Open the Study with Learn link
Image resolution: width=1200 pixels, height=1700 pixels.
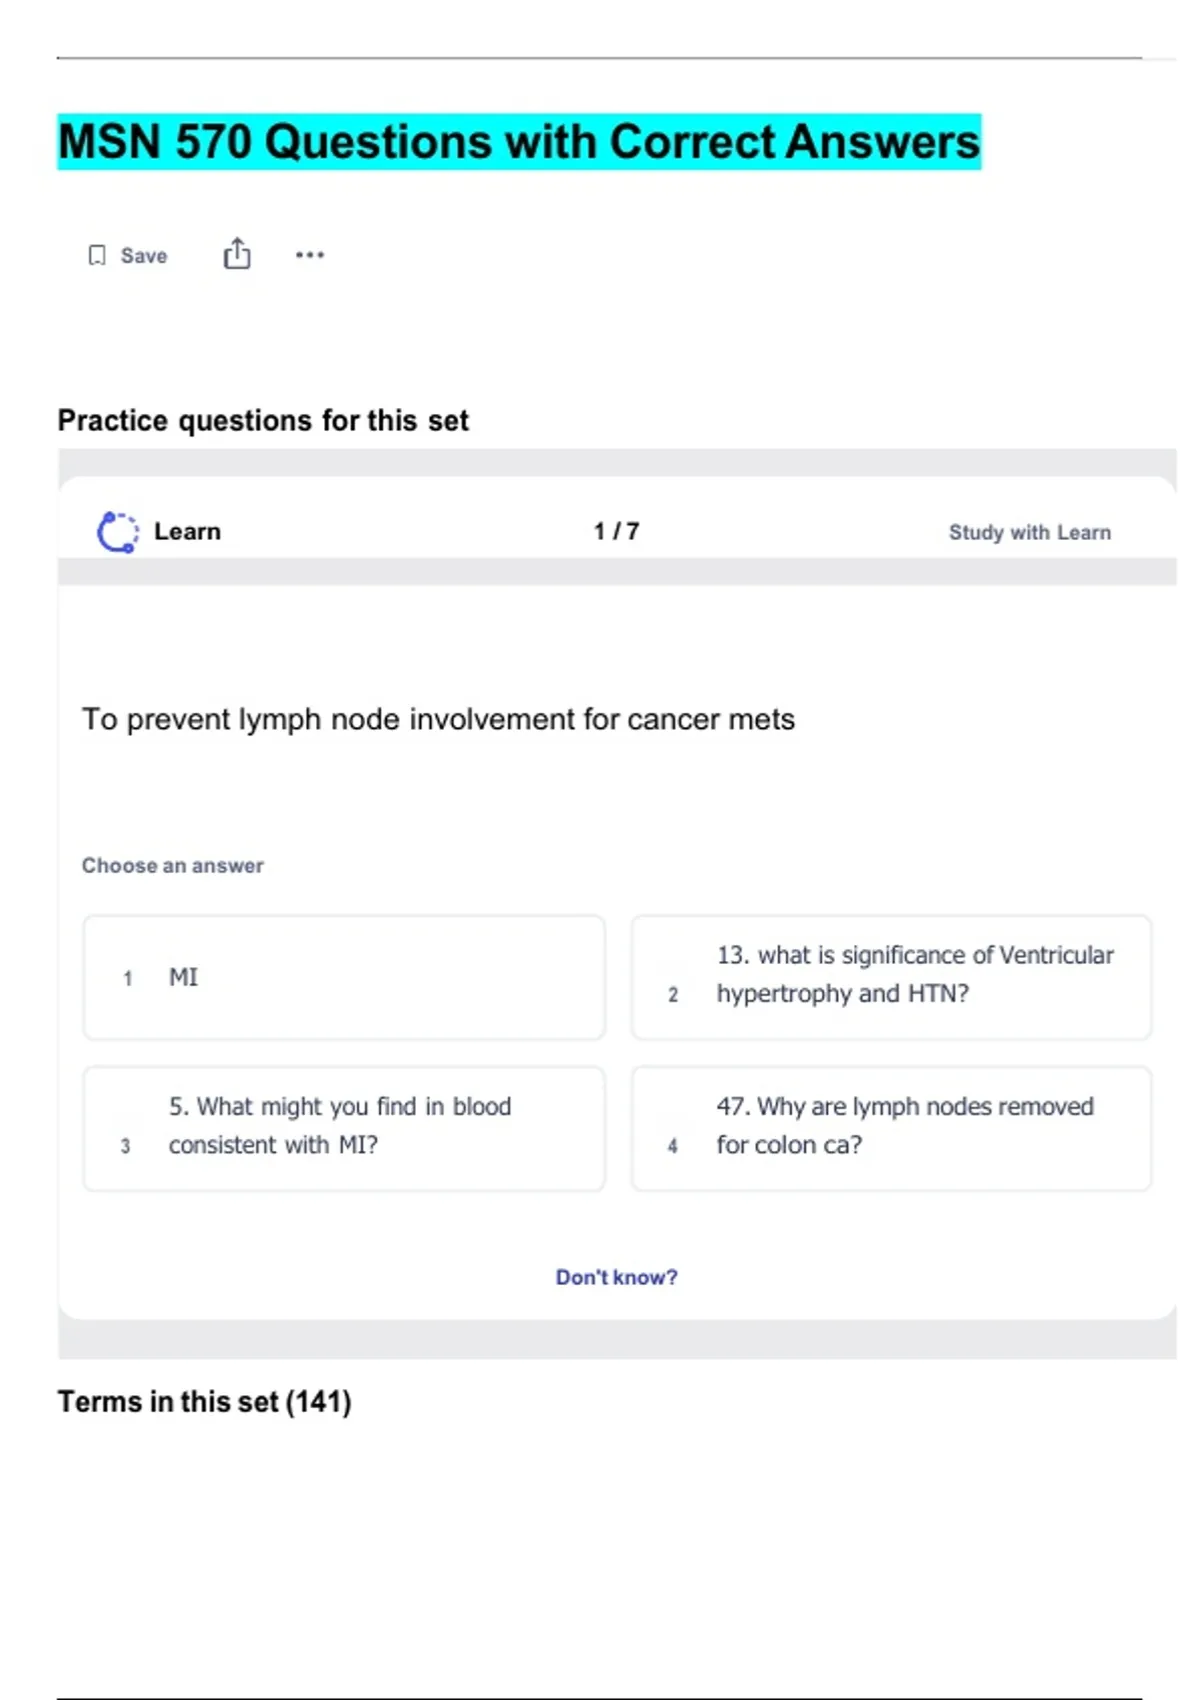[x=1029, y=532]
